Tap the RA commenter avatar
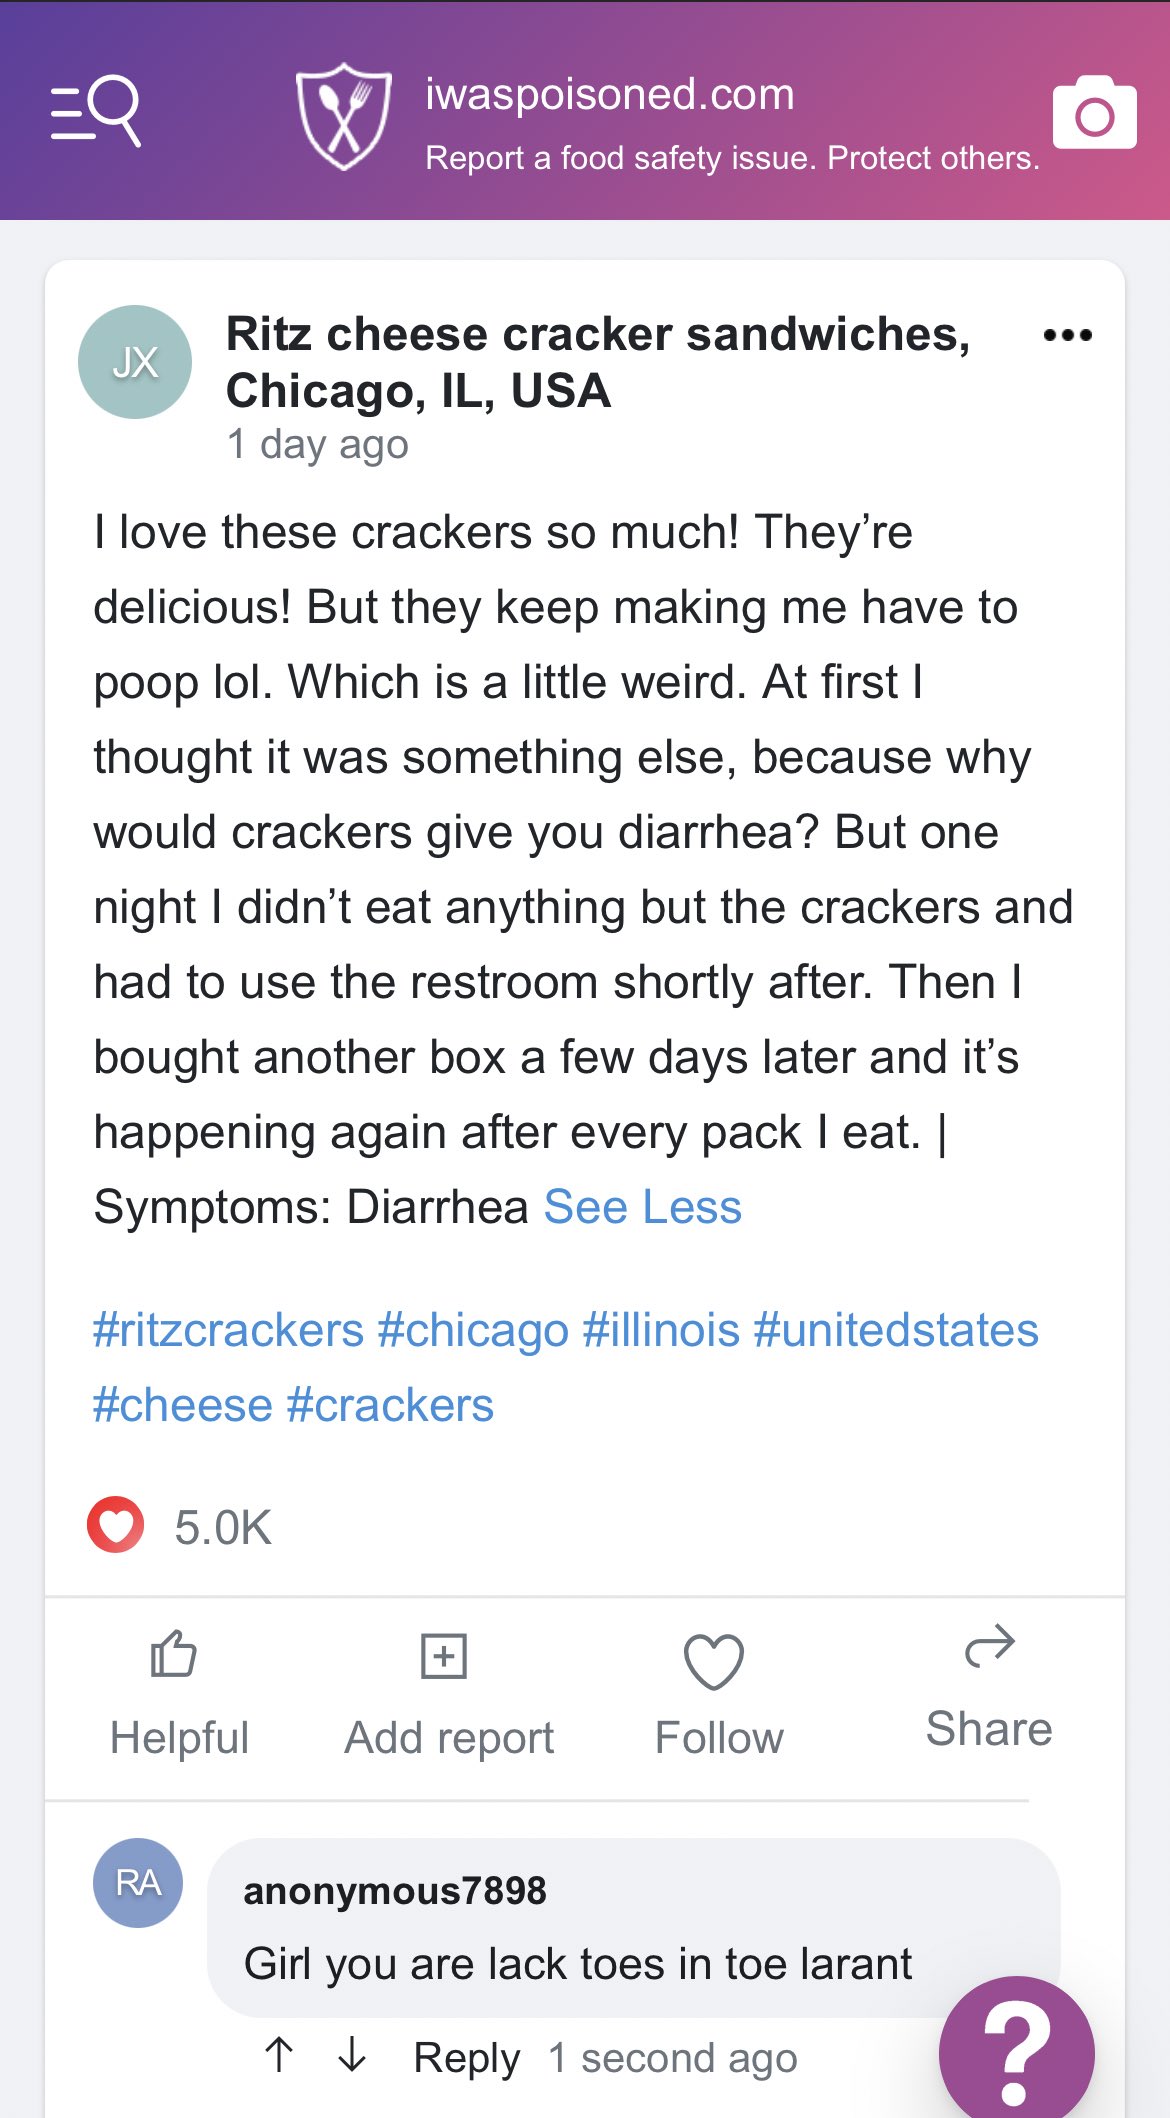The height and width of the screenshot is (2118, 1170). tap(138, 1883)
